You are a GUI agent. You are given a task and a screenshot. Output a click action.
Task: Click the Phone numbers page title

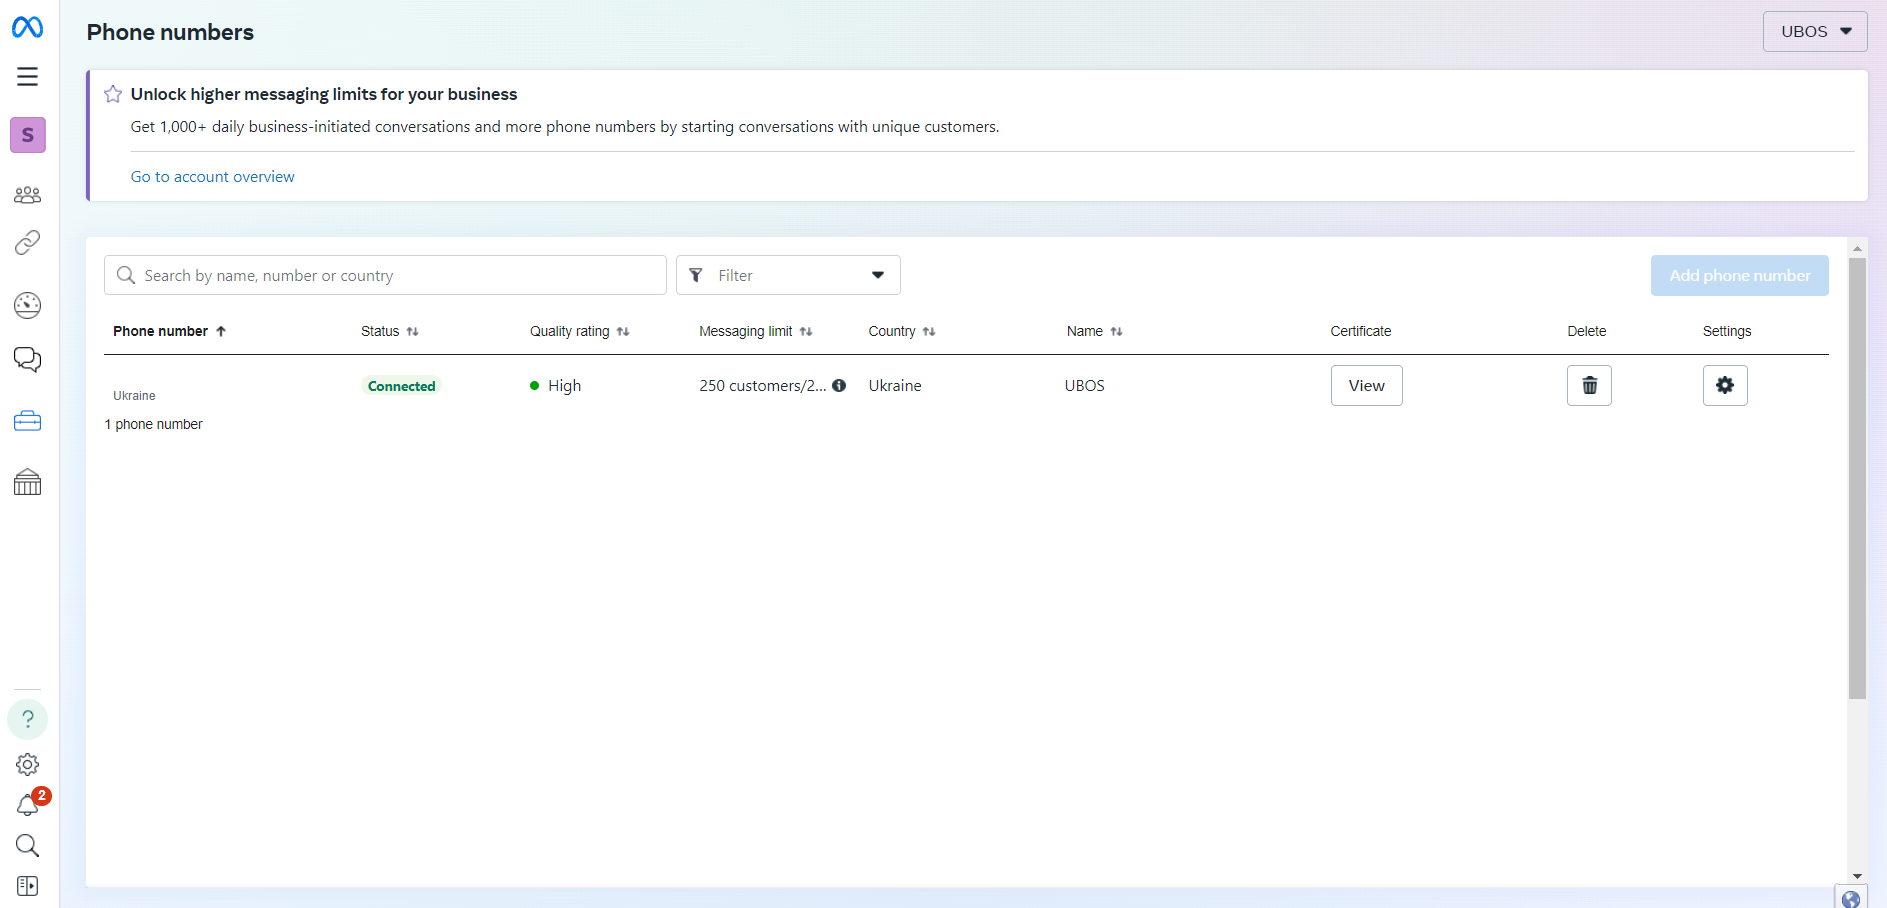point(171,32)
